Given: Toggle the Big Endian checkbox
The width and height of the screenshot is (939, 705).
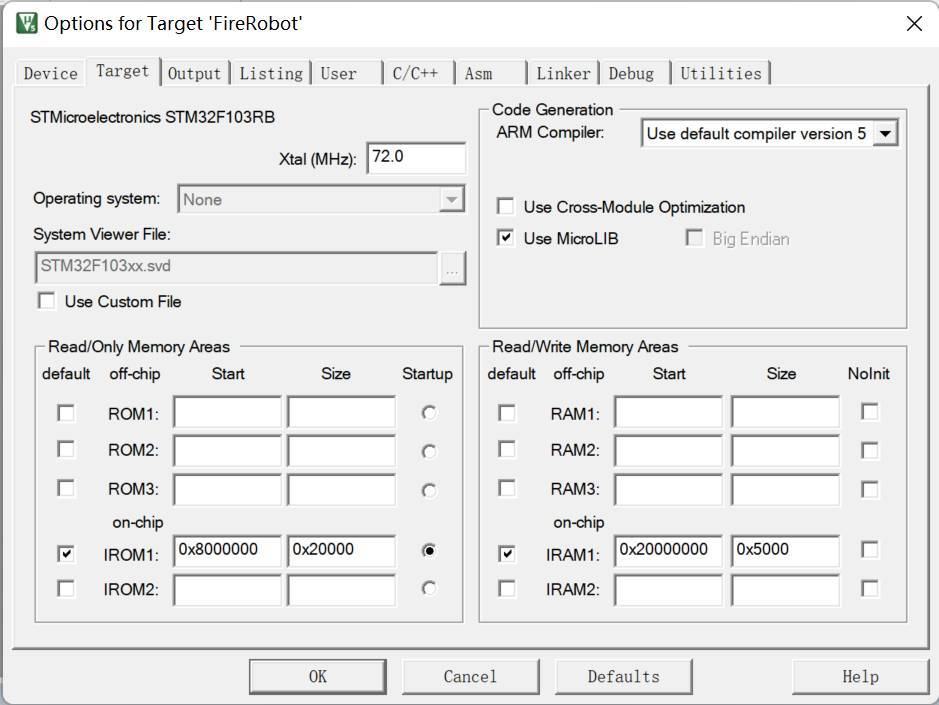Looking at the screenshot, I should click(694, 238).
